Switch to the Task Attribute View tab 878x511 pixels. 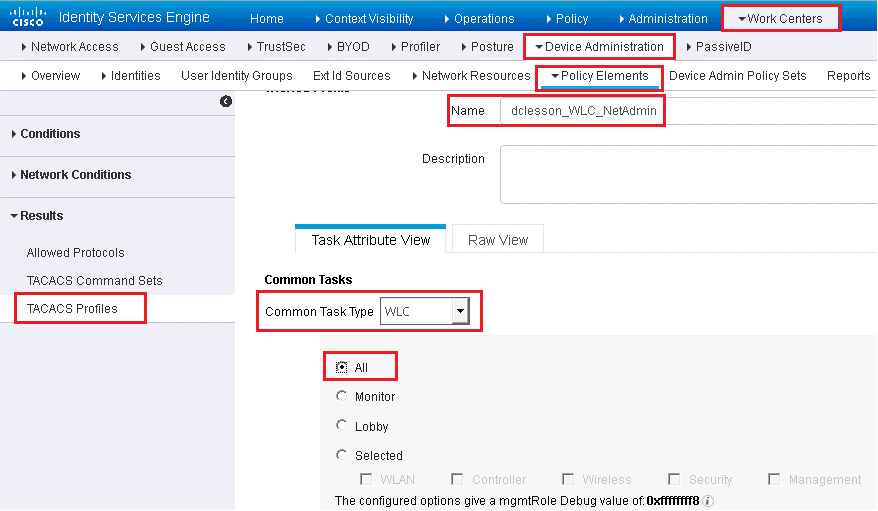click(x=371, y=240)
